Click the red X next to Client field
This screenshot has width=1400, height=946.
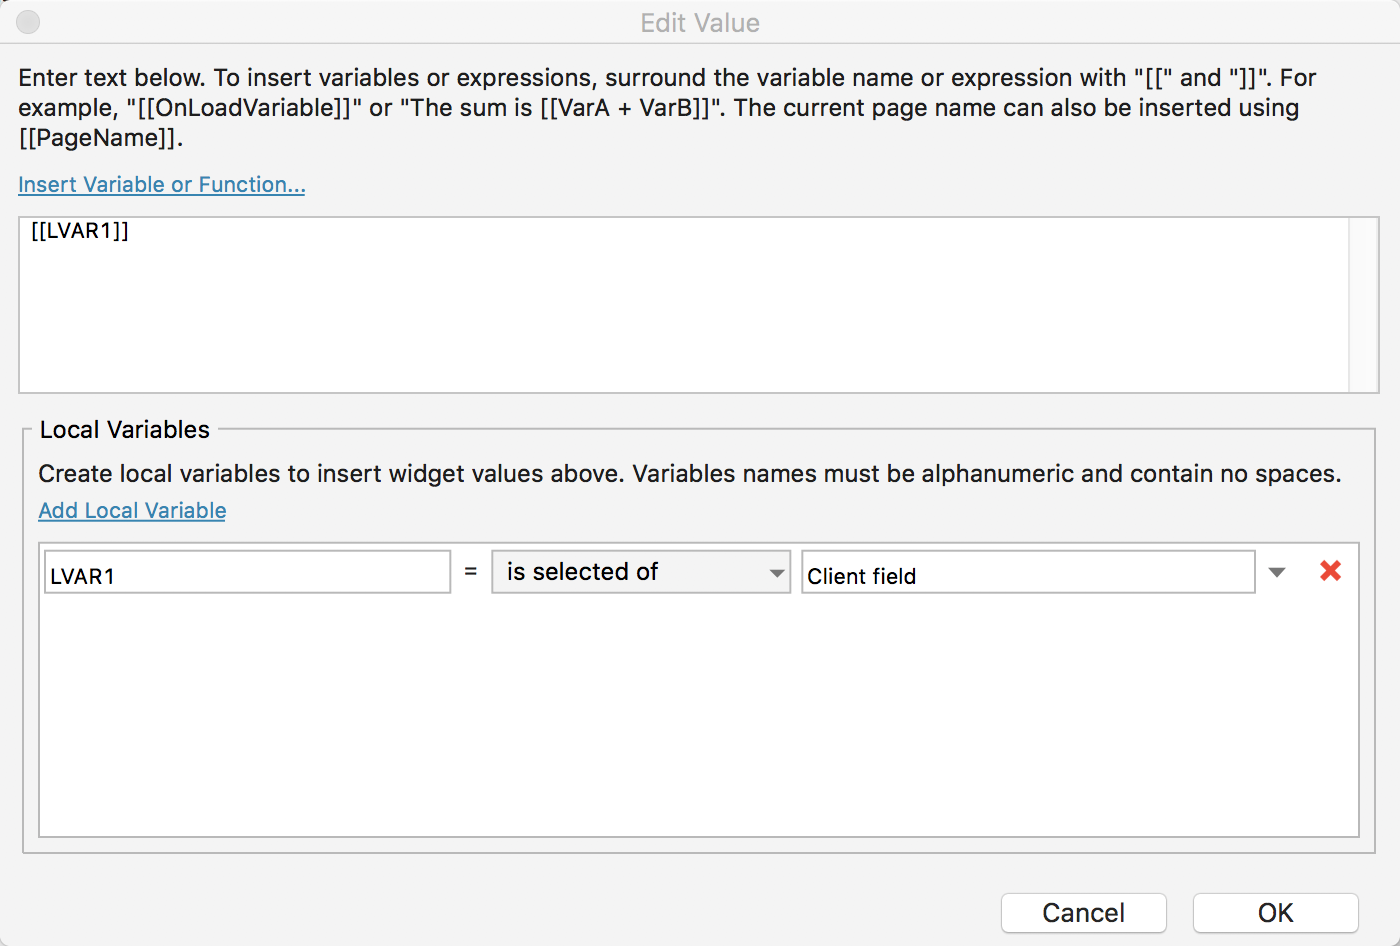point(1330,571)
